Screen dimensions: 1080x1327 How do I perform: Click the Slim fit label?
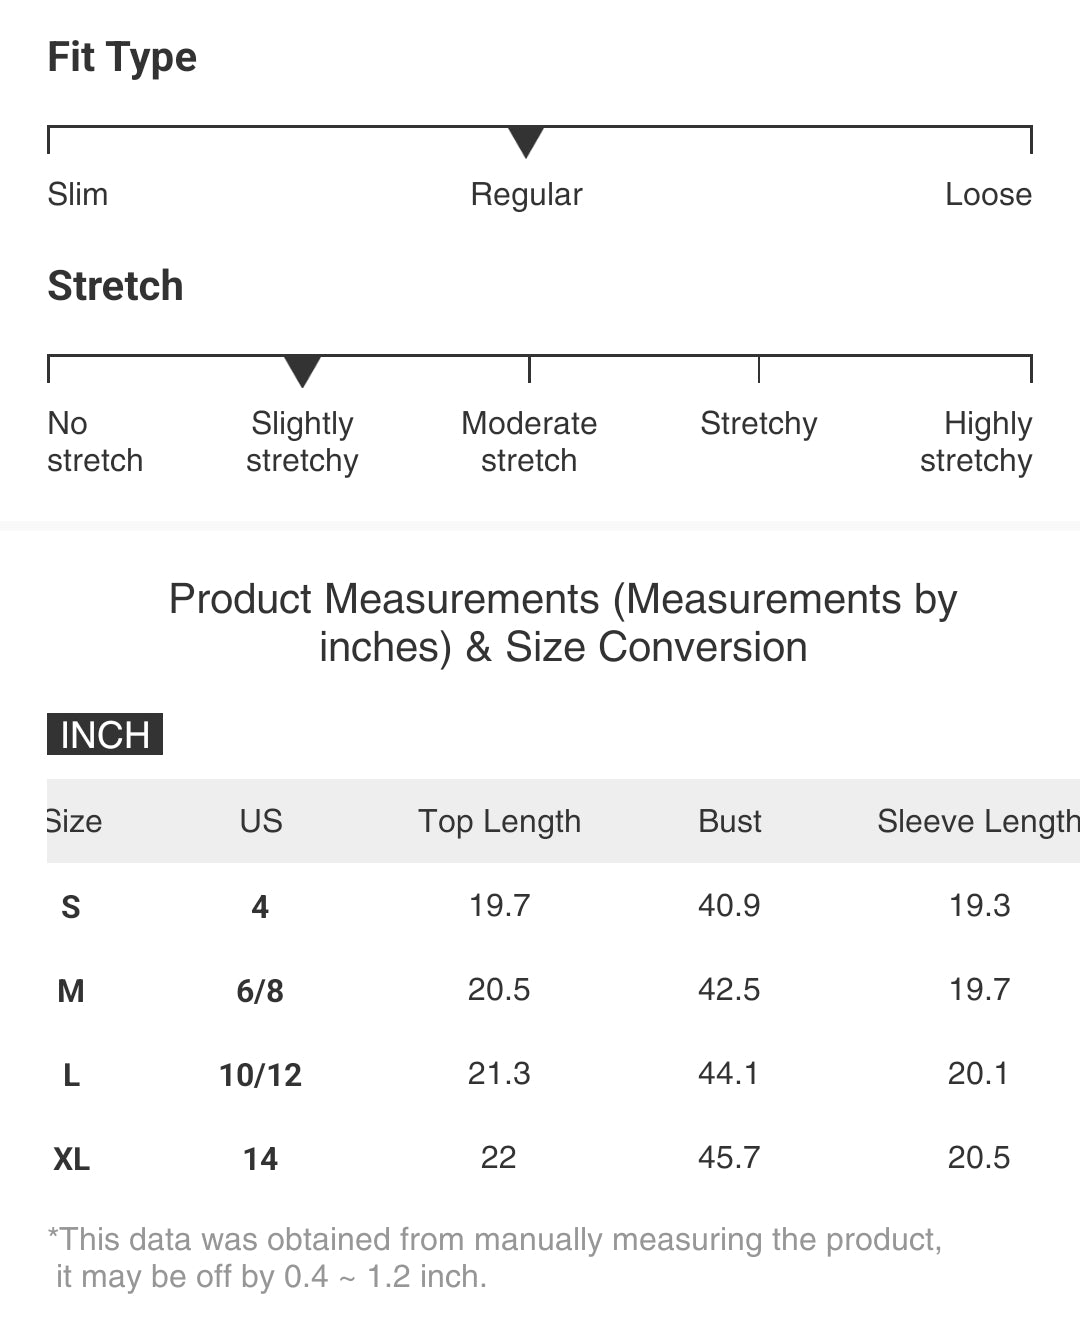pos(78,194)
